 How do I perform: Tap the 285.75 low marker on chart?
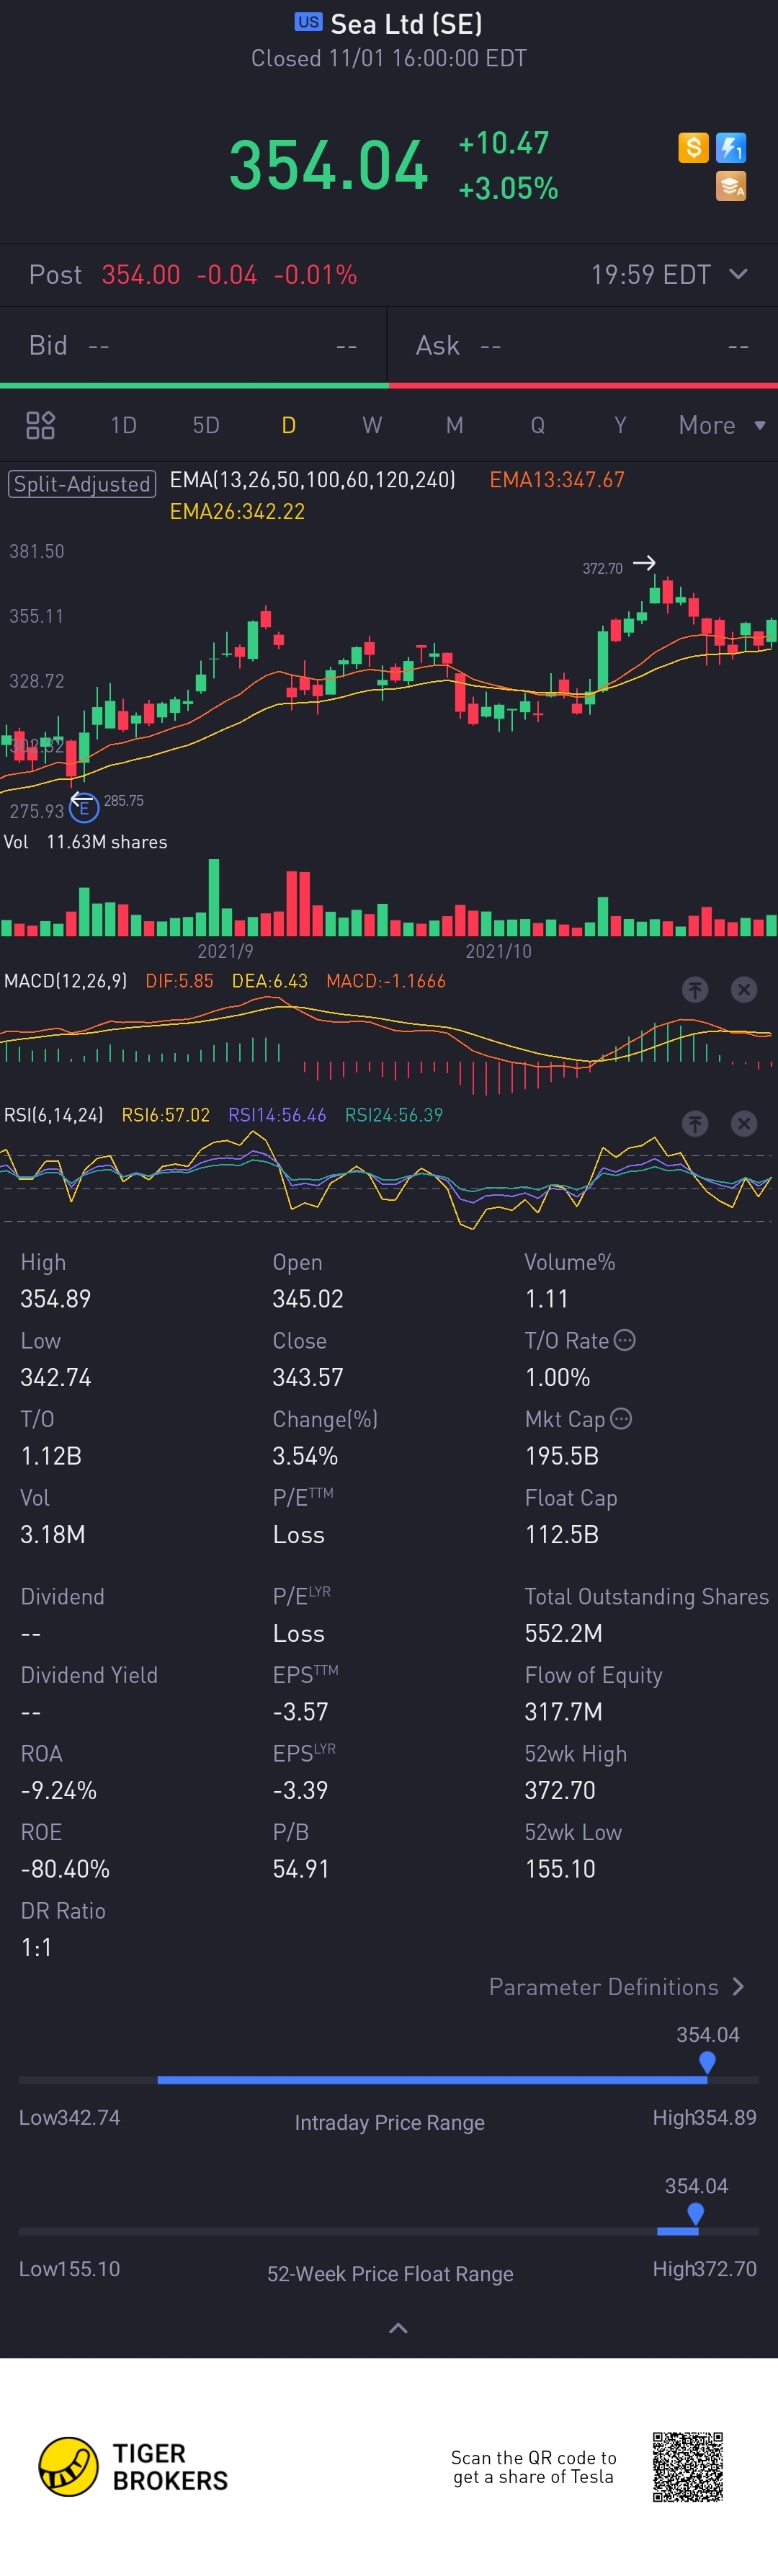[x=124, y=800]
